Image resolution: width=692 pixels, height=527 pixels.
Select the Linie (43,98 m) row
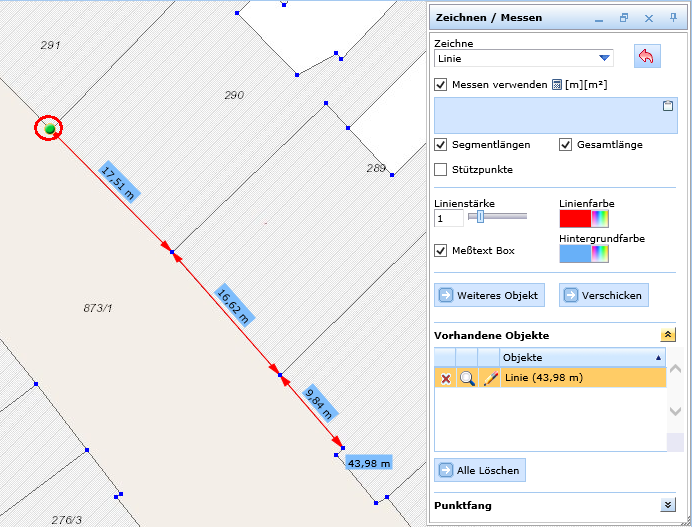point(580,377)
